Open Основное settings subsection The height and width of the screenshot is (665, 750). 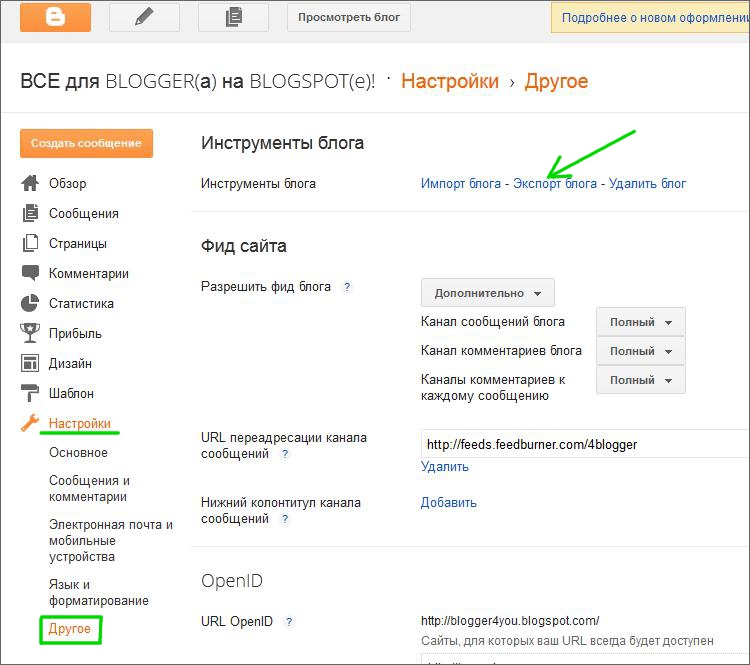[78, 453]
